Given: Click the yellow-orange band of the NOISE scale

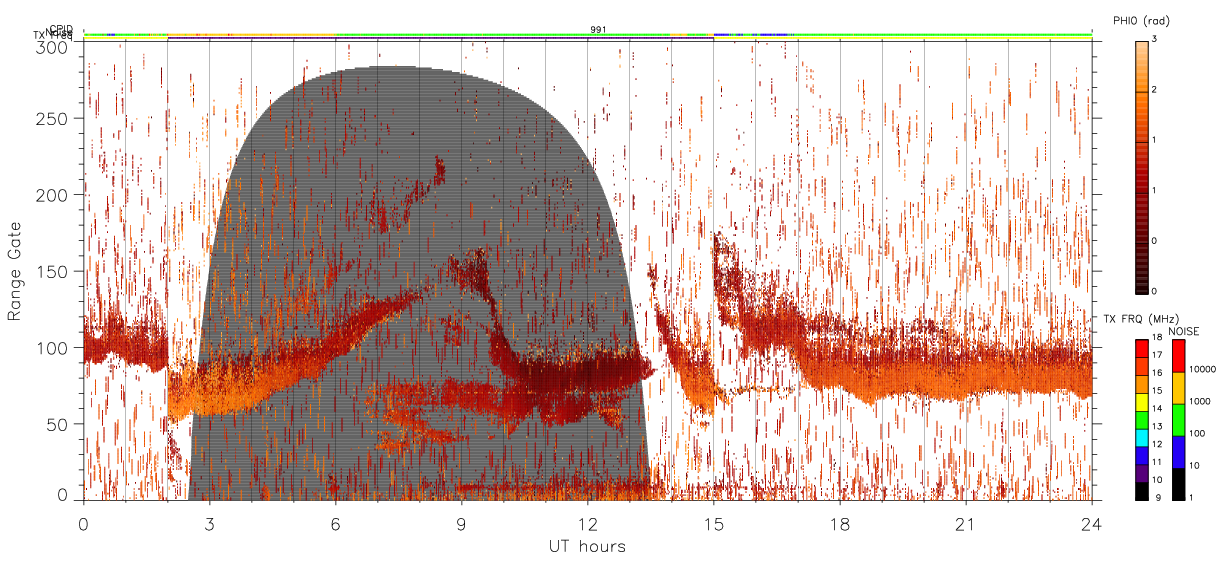Looking at the screenshot, I should click(x=1178, y=388).
